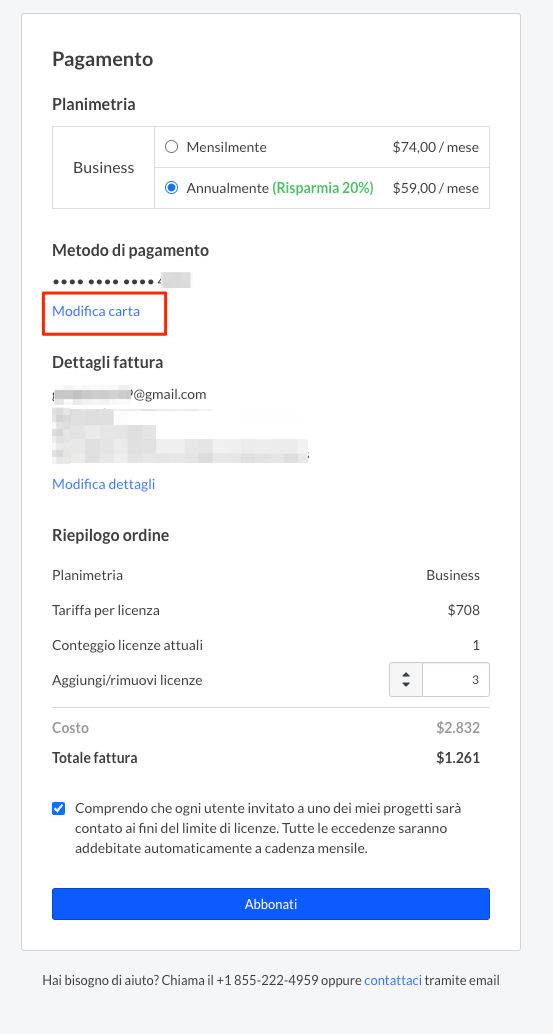Follow the contattaci email link
This screenshot has width=553, height=1034.
tap(393, 980)
